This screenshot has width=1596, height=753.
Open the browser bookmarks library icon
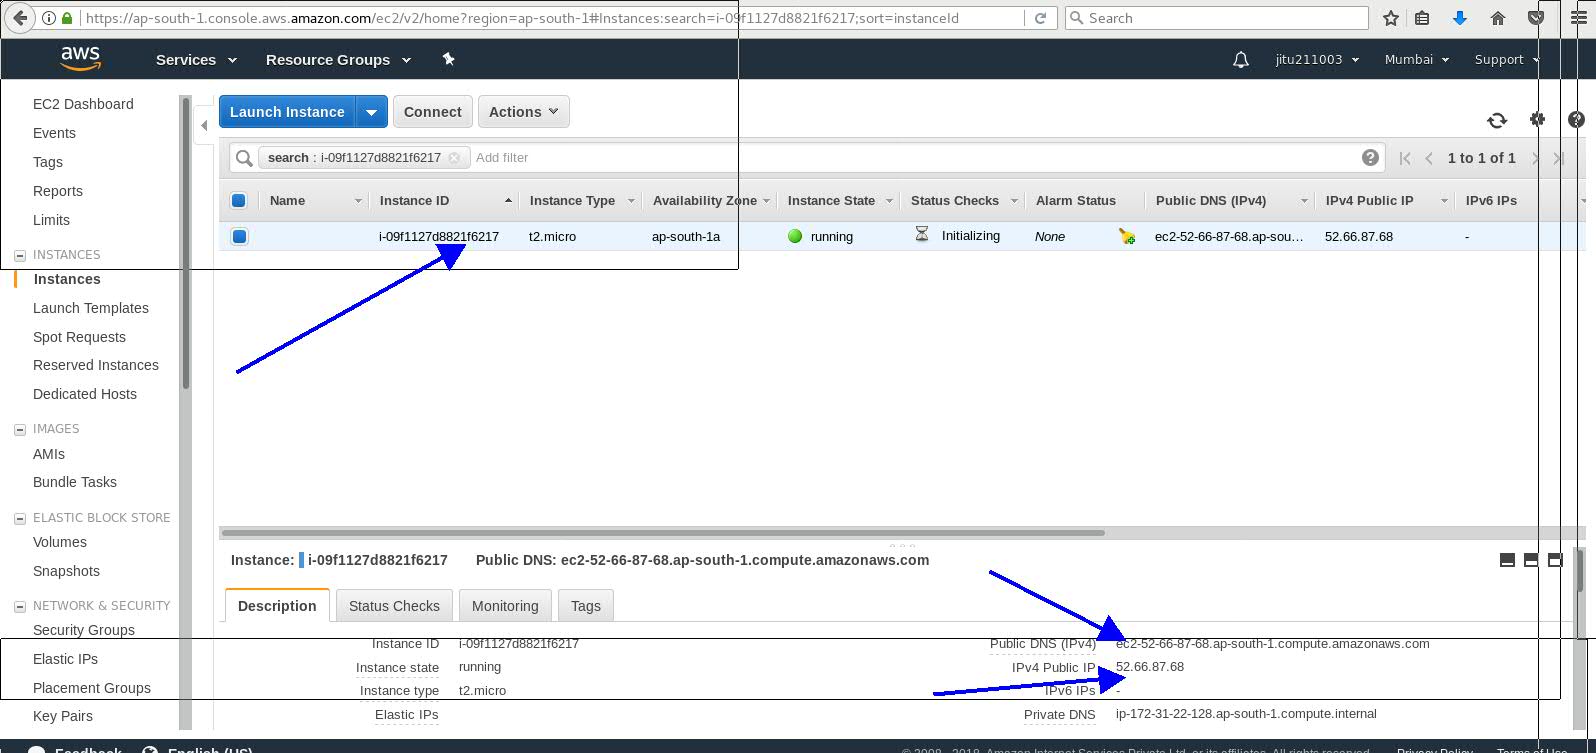pos(1422,18)
